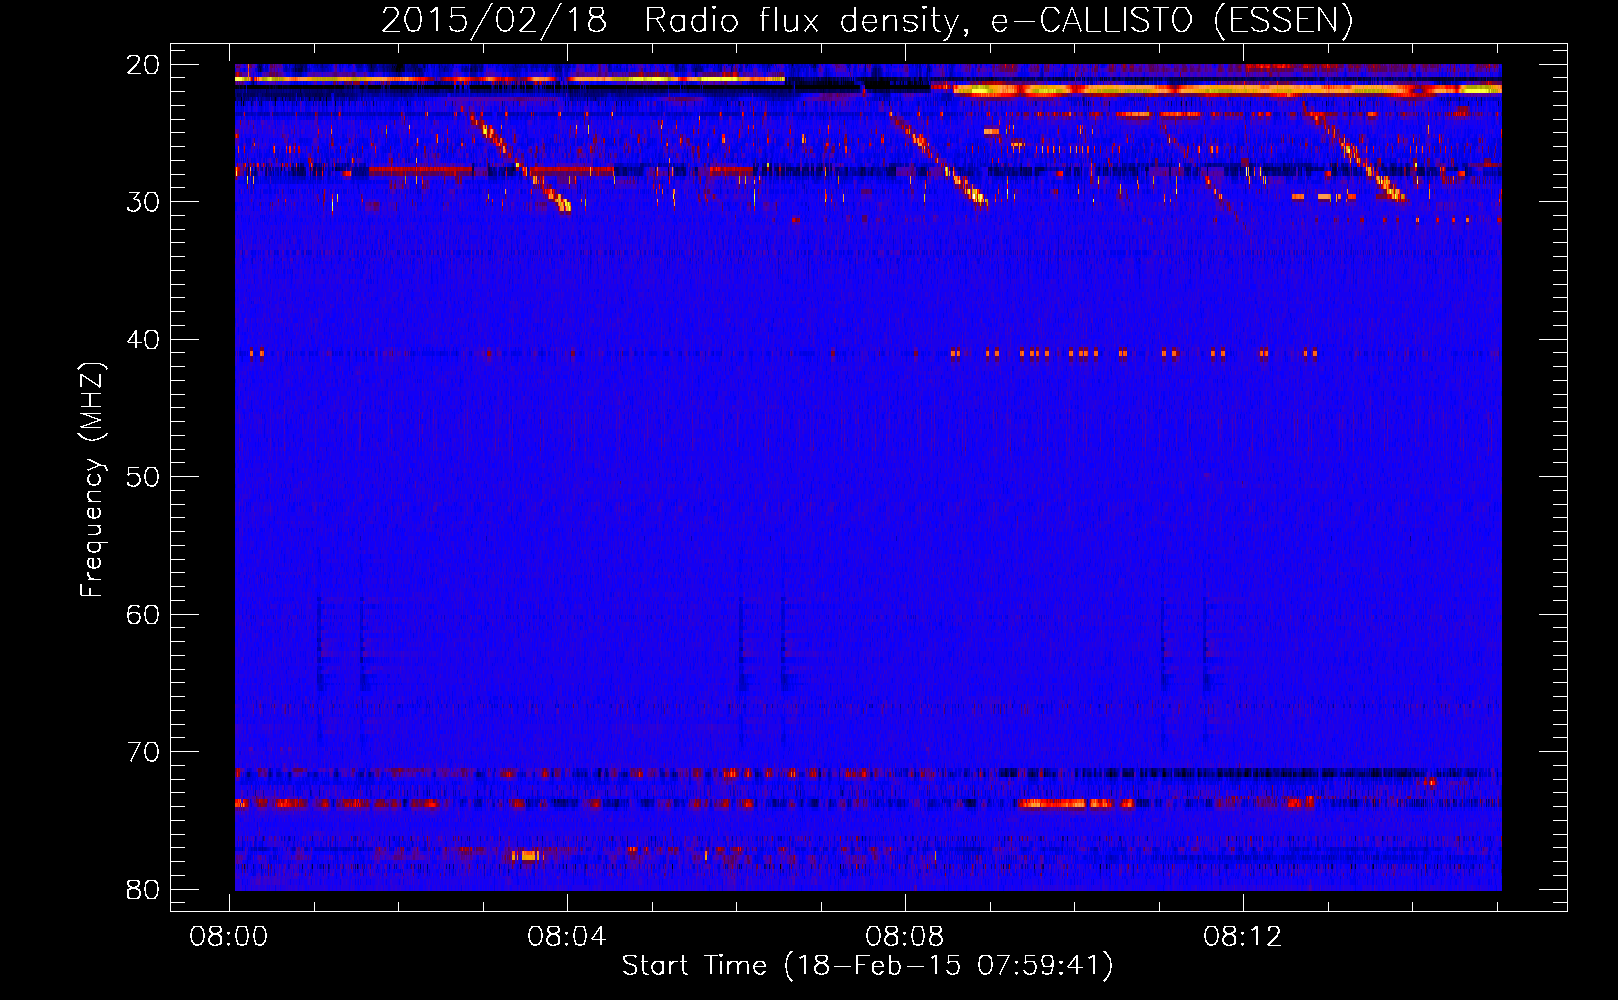Click the '60' frequency tick label

[x=143, y=615]
